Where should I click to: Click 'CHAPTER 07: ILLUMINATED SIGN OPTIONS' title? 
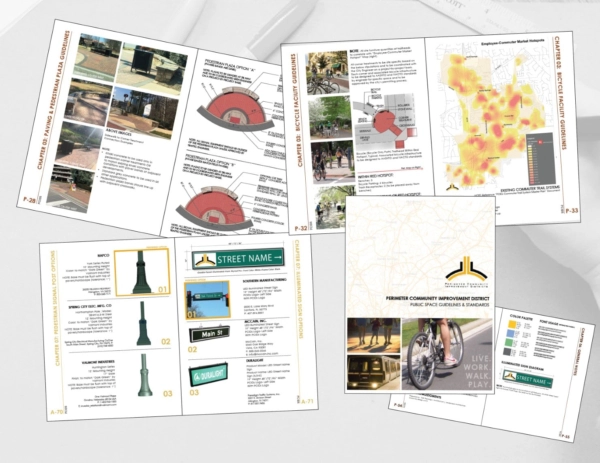pyautogui.click(x=298, y=290)
